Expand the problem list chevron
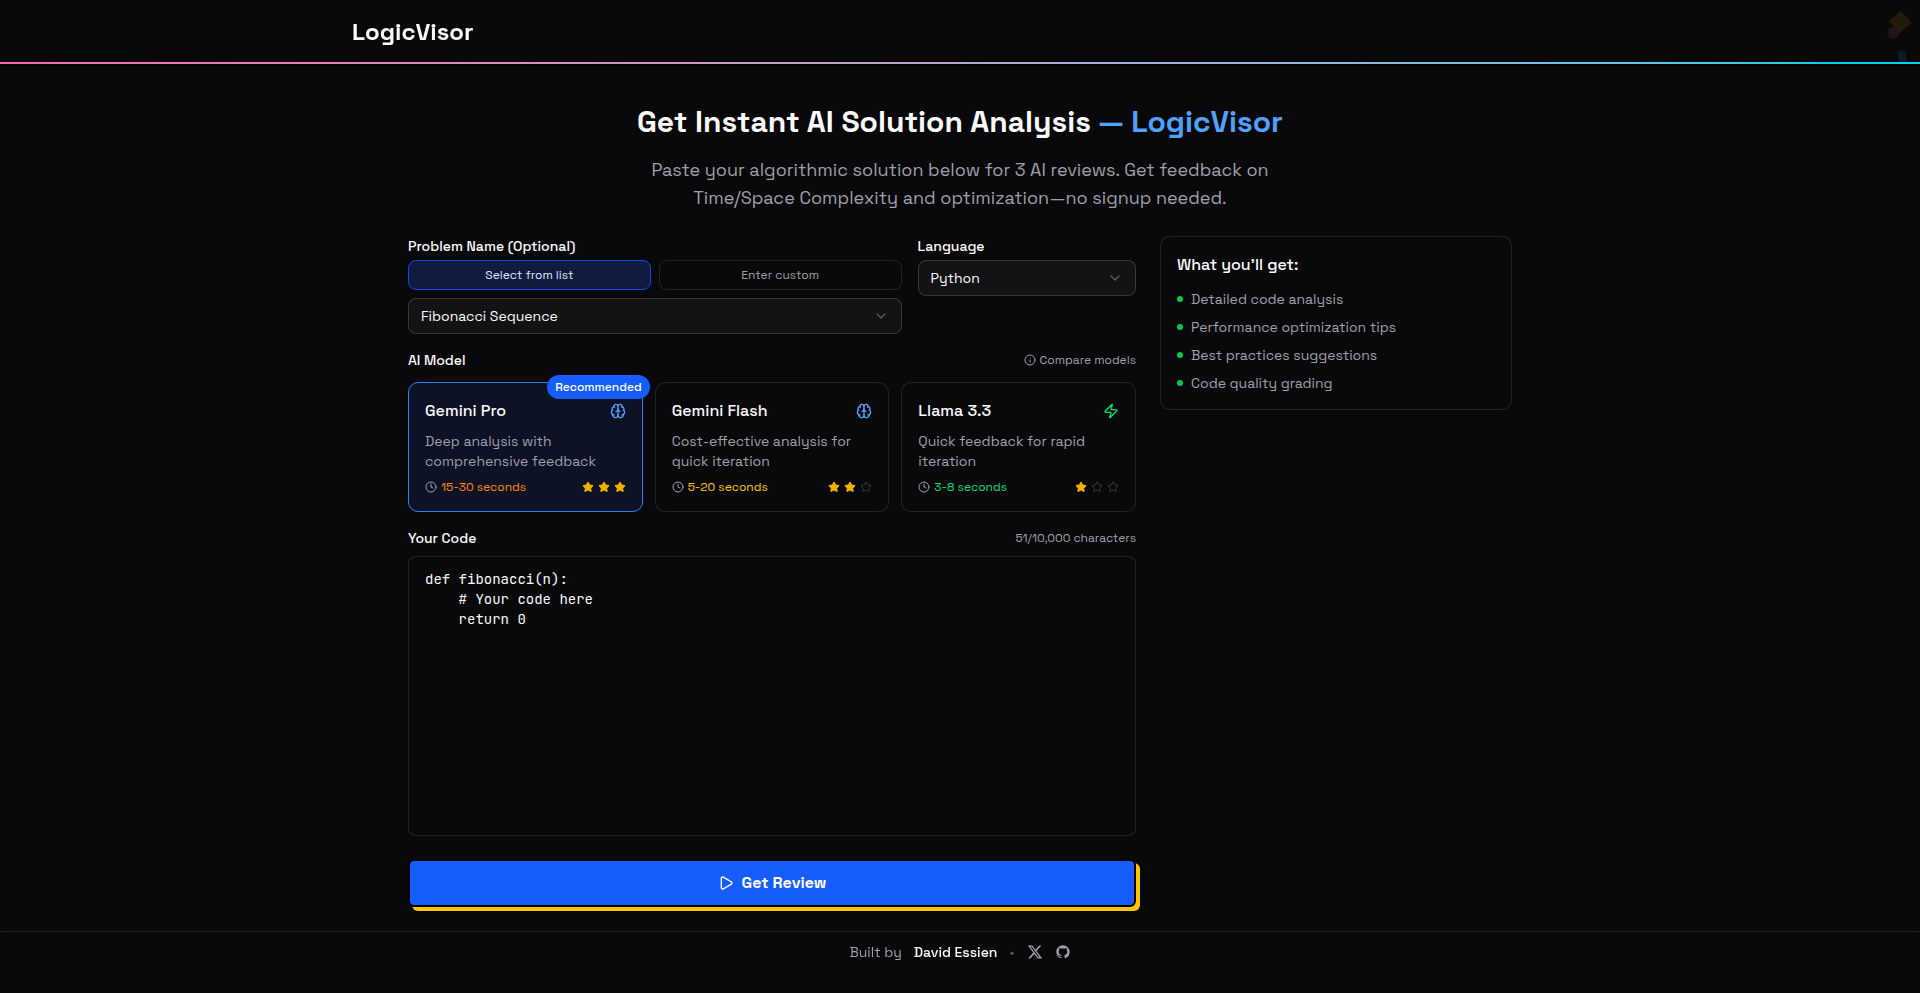 tap(881, 316)
